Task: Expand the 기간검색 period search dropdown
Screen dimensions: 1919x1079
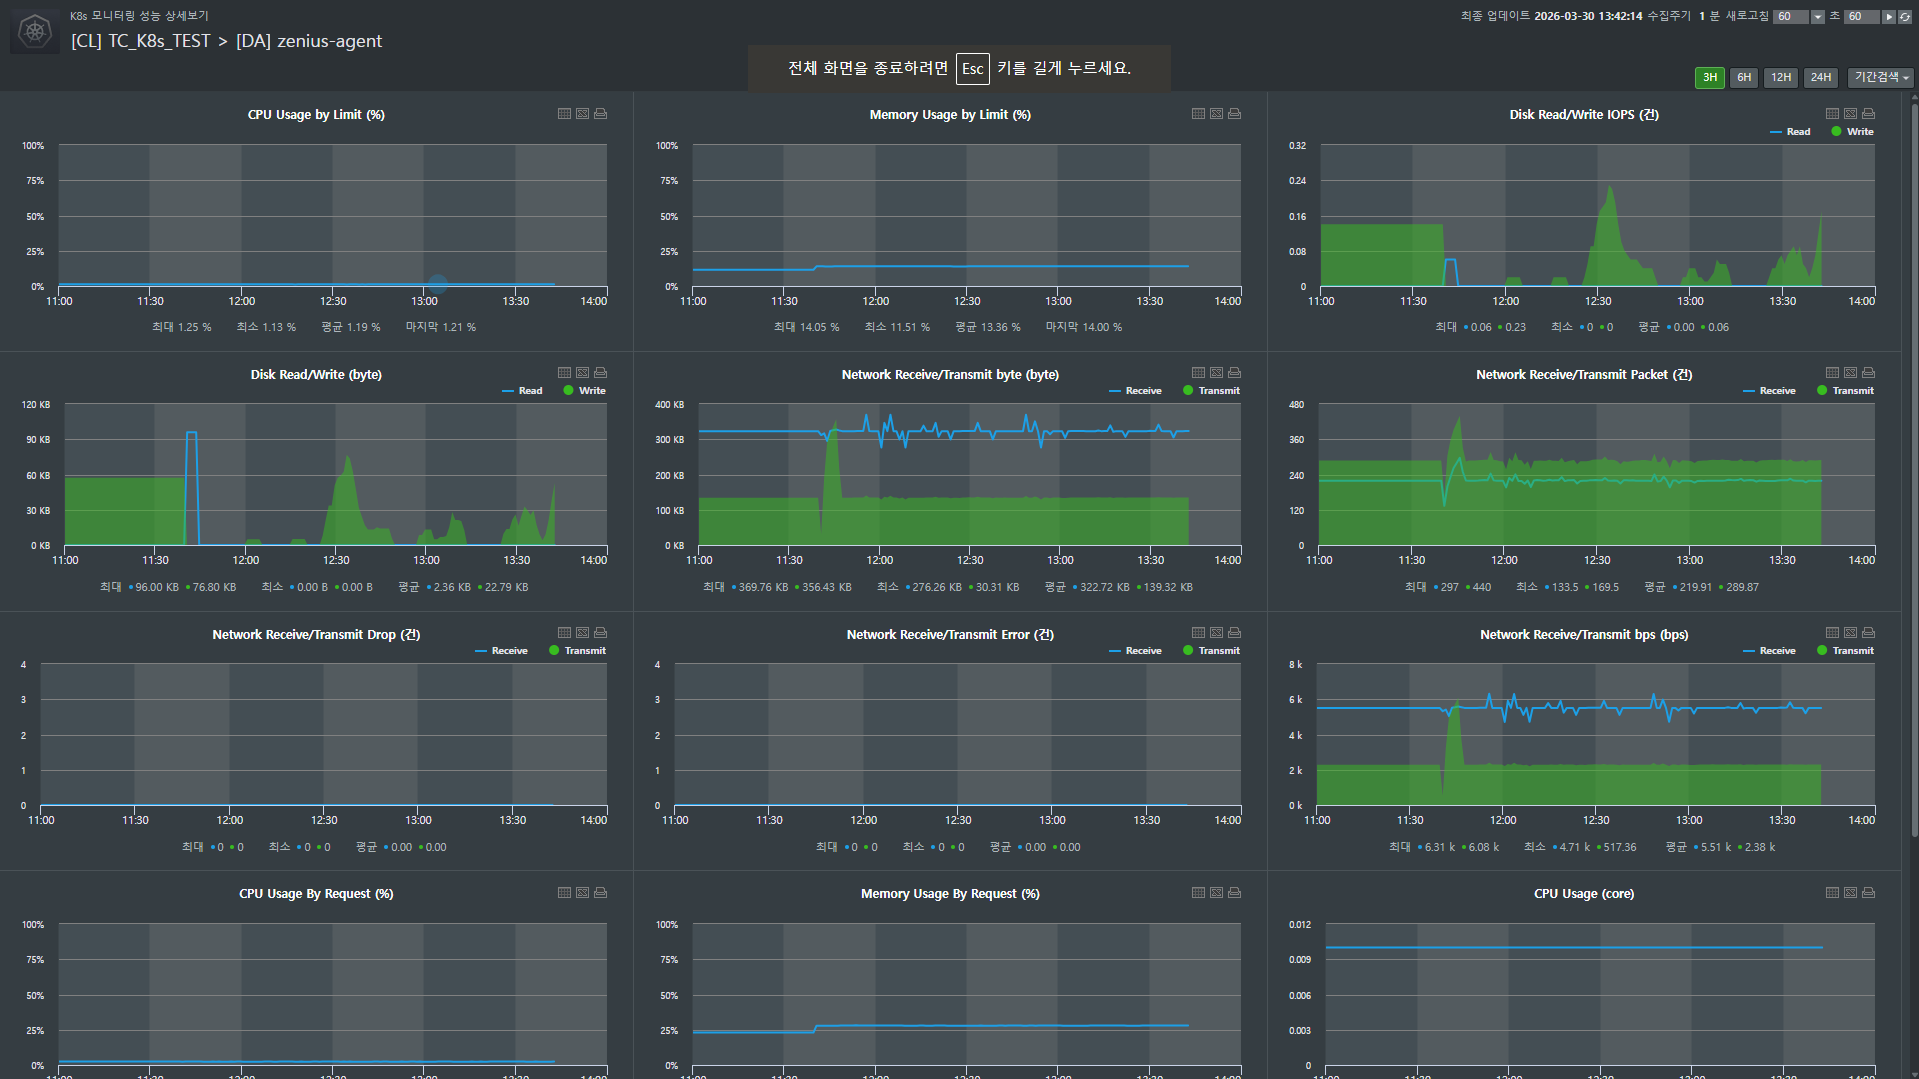Action: pyautogui.click(x=1880, y=78)
